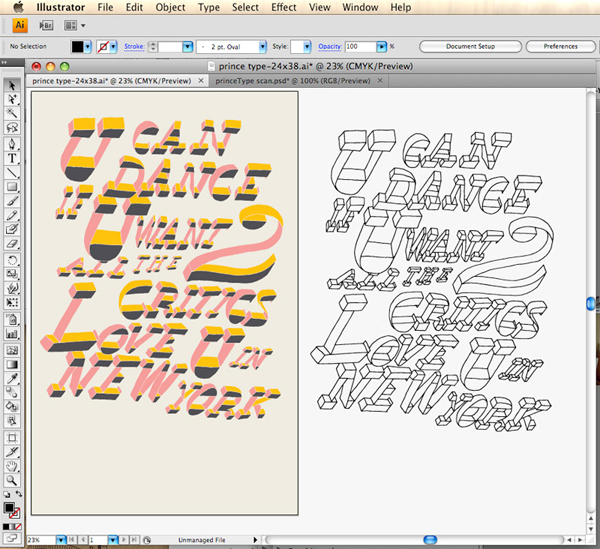Open the Opacity slider arrow
600x549 pixels.
(382, 47)
